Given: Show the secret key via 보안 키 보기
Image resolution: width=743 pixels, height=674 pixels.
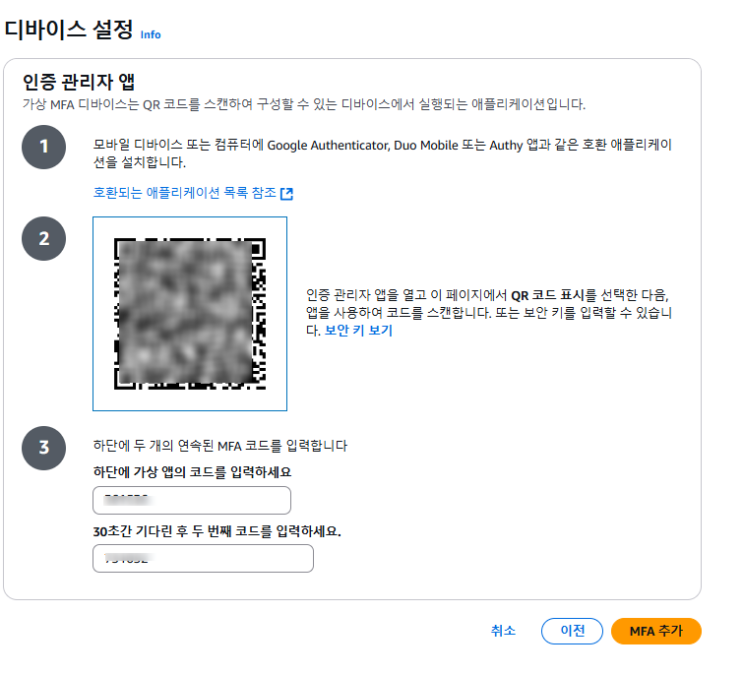Looking at the screenshot, I should (358, 331).
